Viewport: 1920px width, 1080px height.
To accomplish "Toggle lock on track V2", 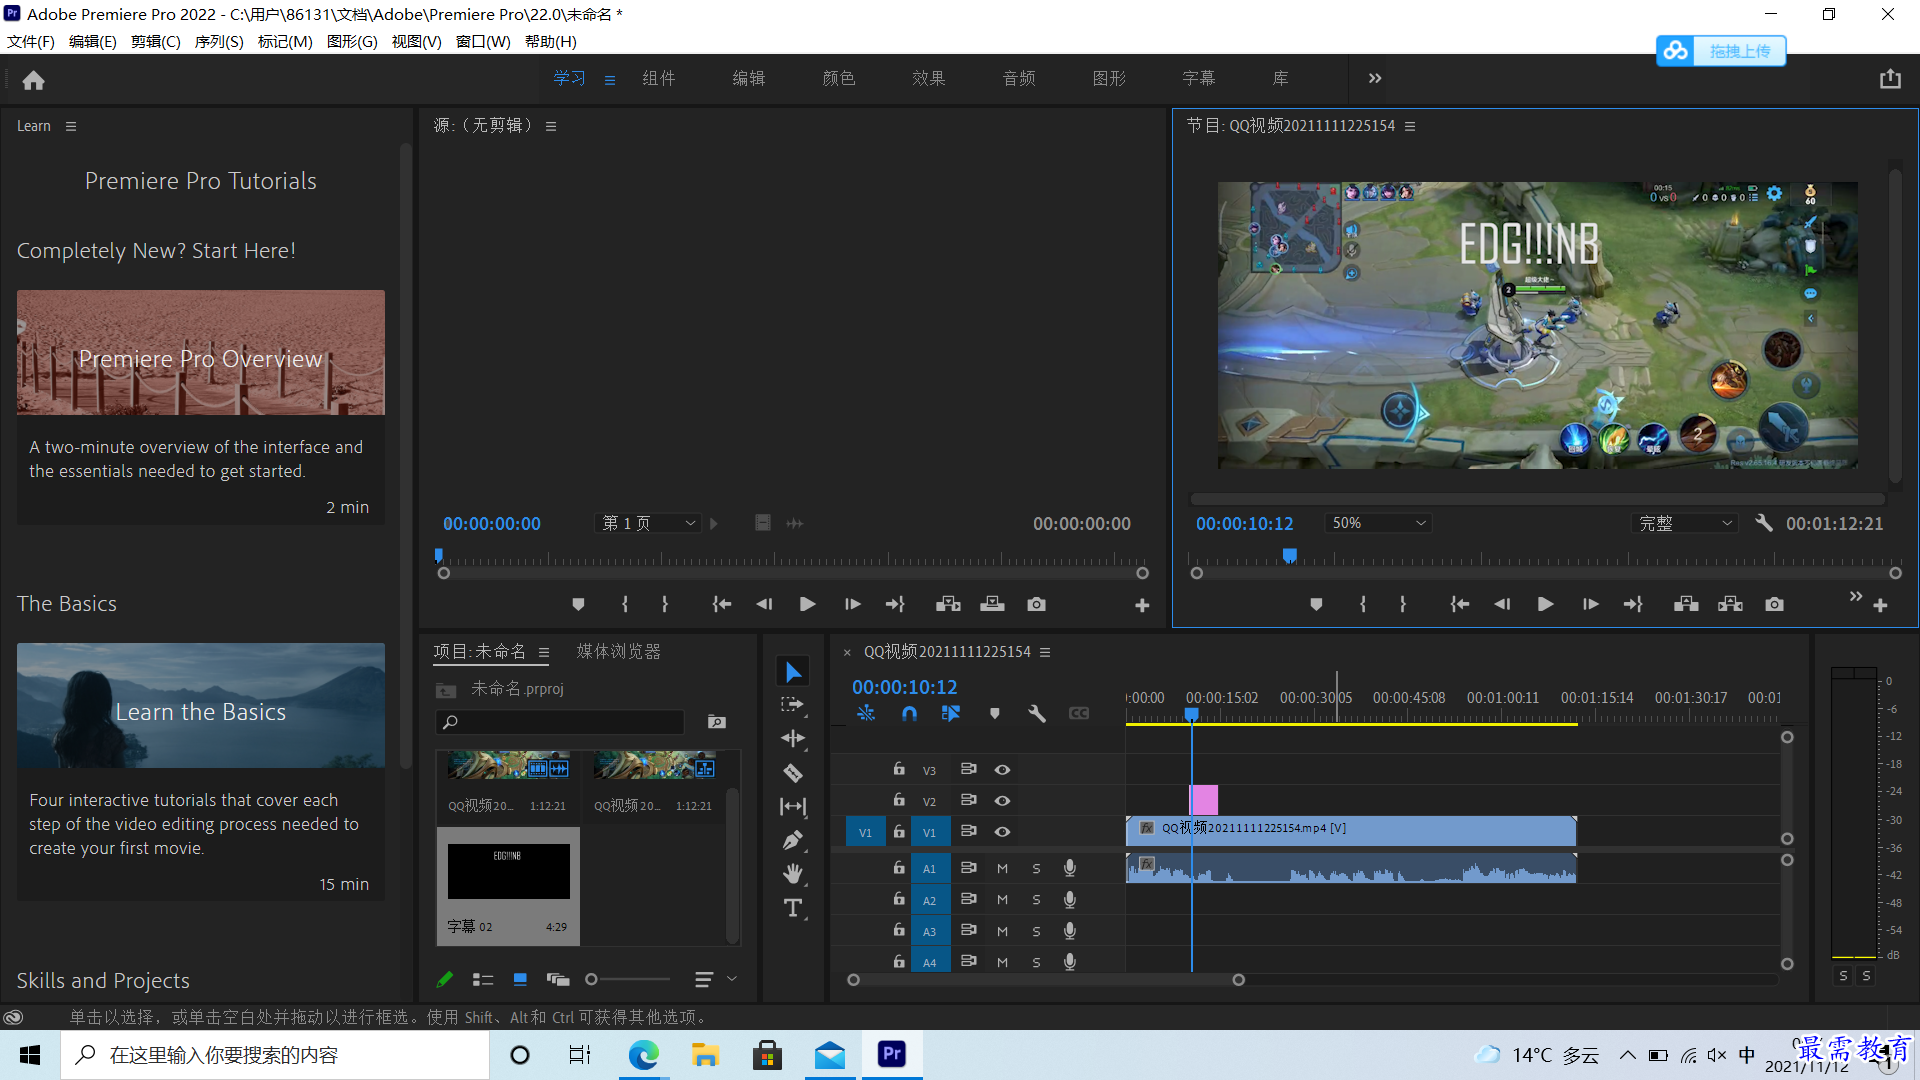I will click(899, 800).
